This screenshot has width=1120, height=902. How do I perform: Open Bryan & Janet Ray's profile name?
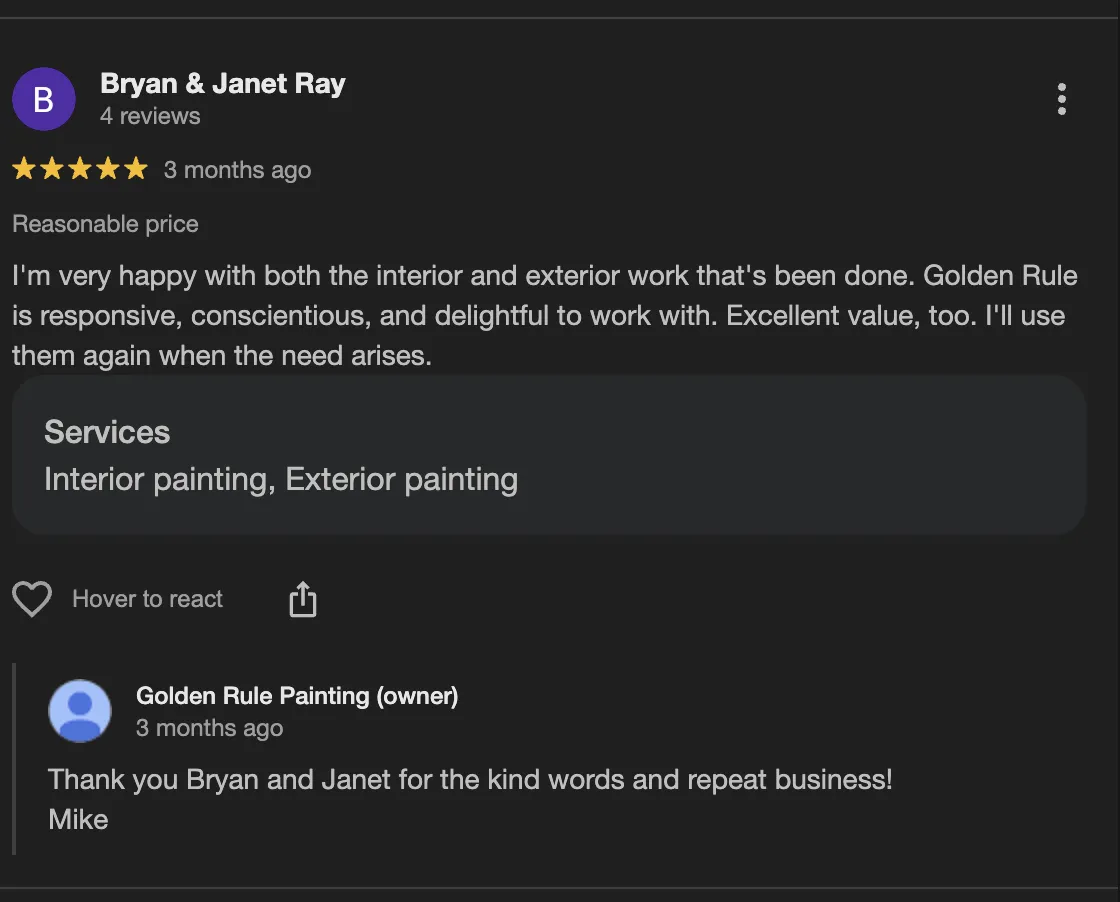pos(223,84)
